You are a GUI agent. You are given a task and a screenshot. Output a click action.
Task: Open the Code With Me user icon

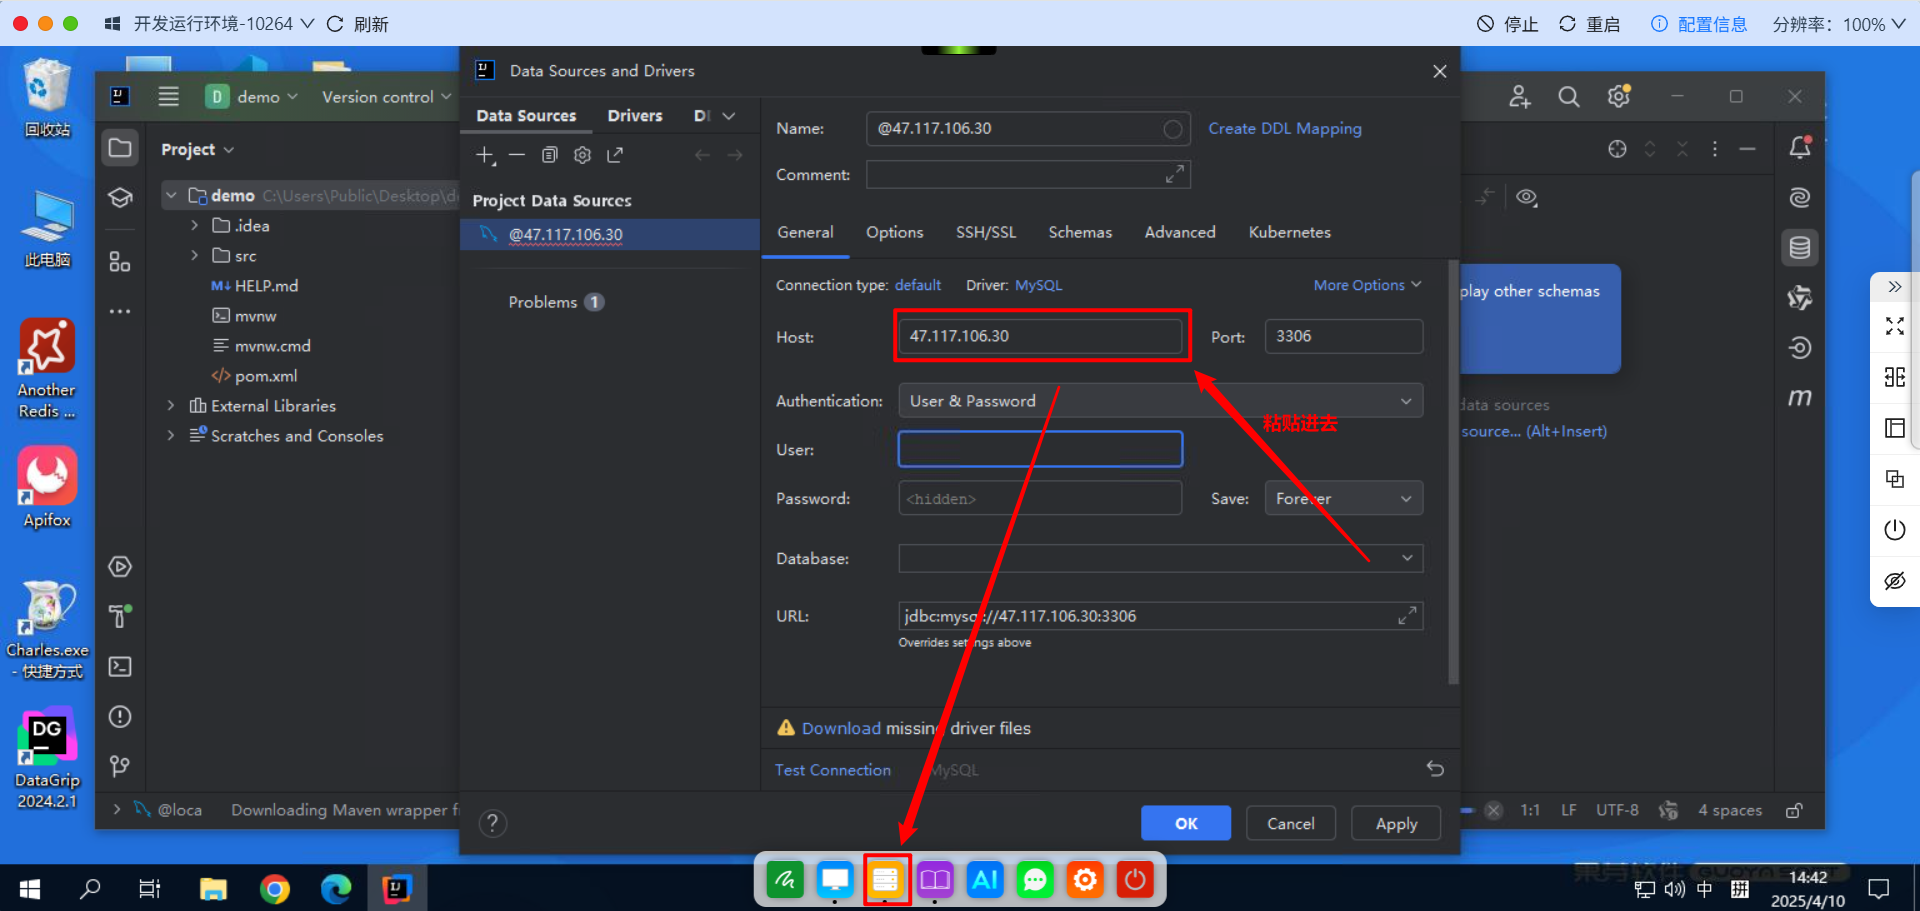pos(1520,97)
